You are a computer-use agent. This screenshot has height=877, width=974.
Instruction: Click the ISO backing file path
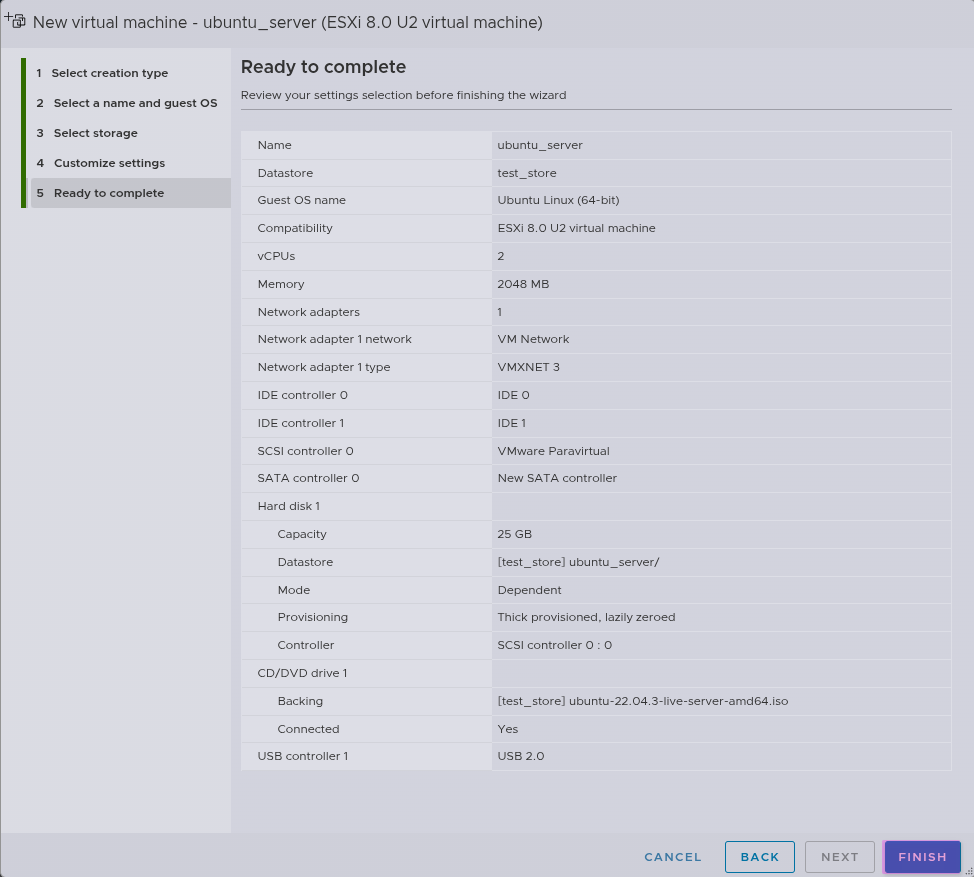click(642, 701)
